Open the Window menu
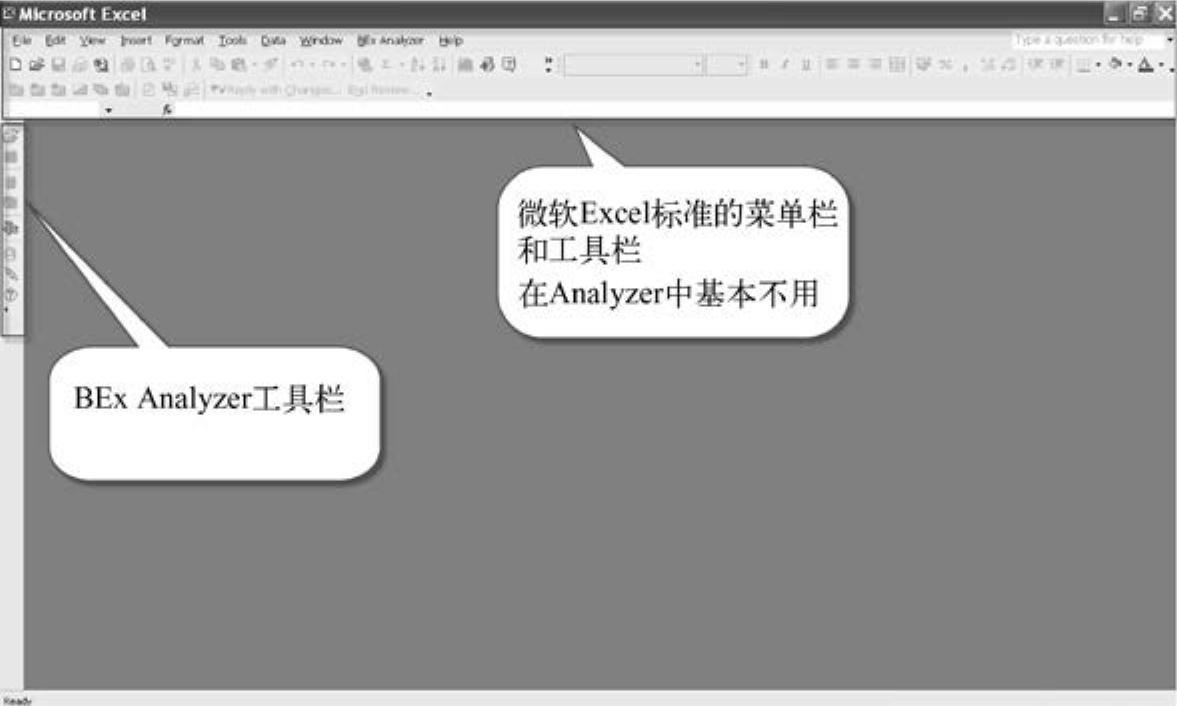Image resolution: width=1177 pixels, height=706 pixels. click(321, 41)
